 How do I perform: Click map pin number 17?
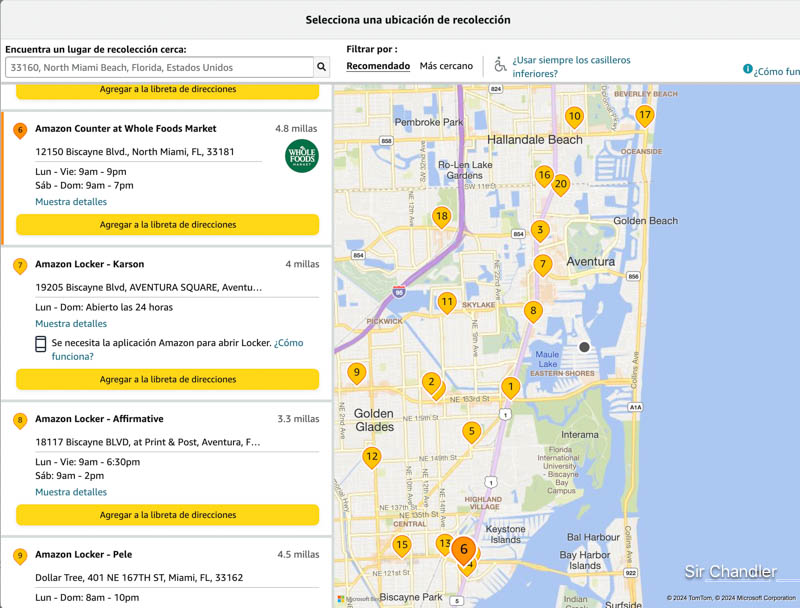[645, 115]
